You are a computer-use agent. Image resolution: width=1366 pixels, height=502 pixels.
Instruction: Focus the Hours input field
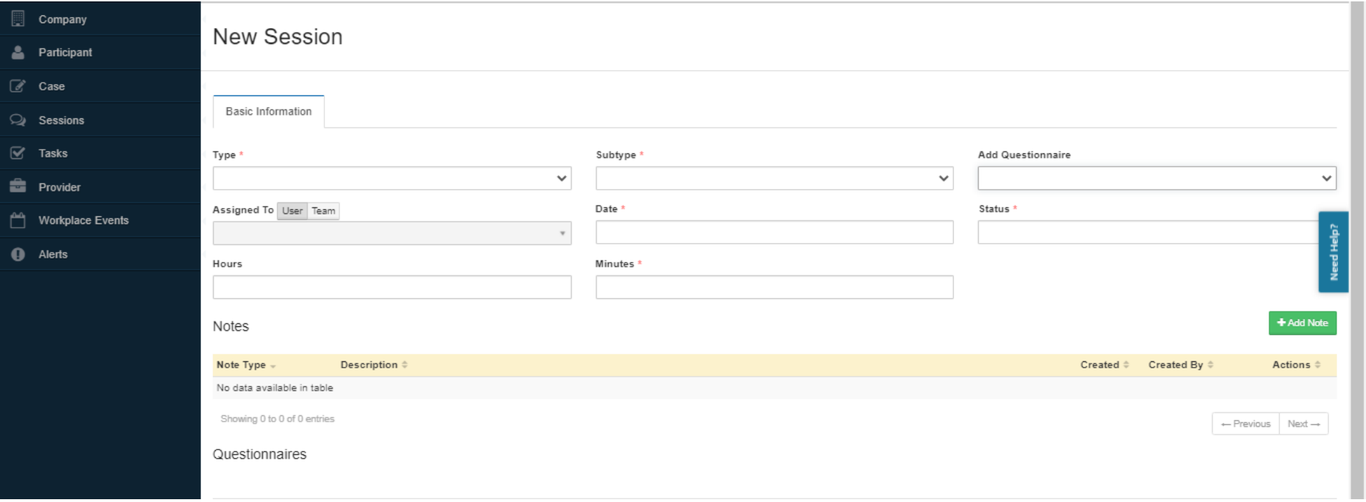(392, 287)
